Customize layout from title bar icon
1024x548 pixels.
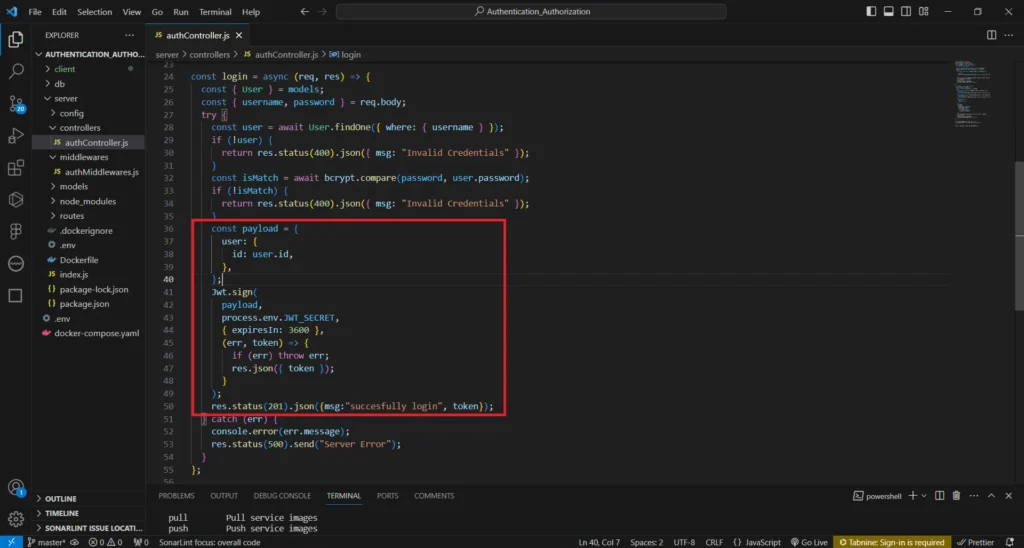923,12
